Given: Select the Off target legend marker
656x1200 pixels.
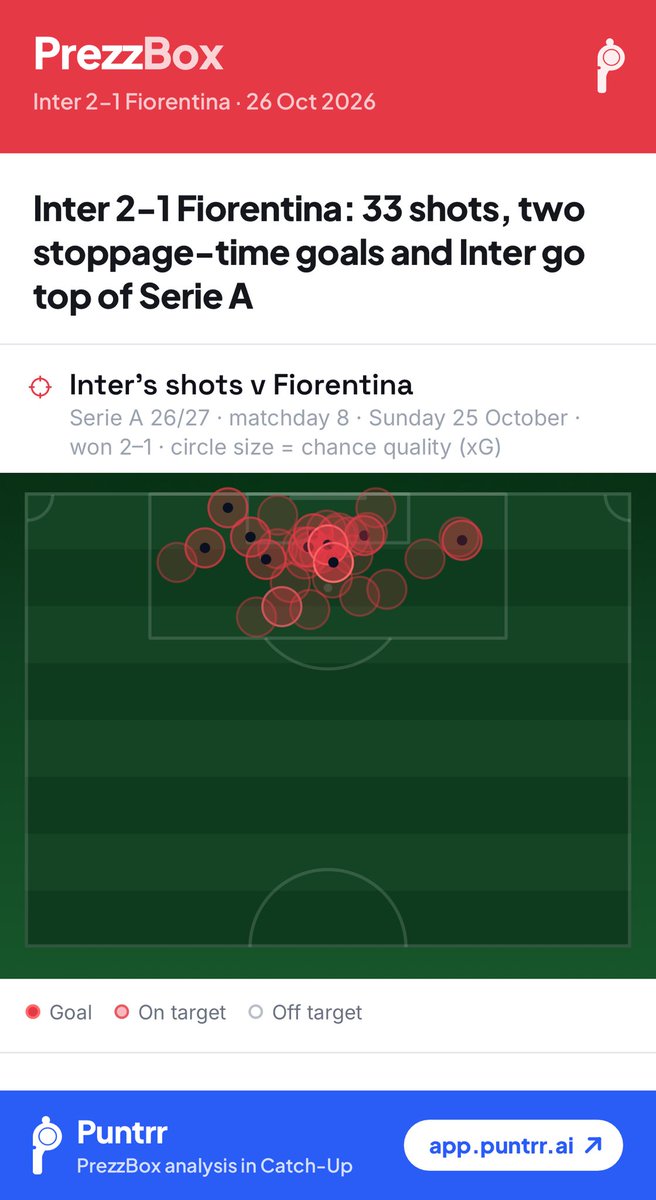Looking at the screenshot, I should (x=255, y=1012).
